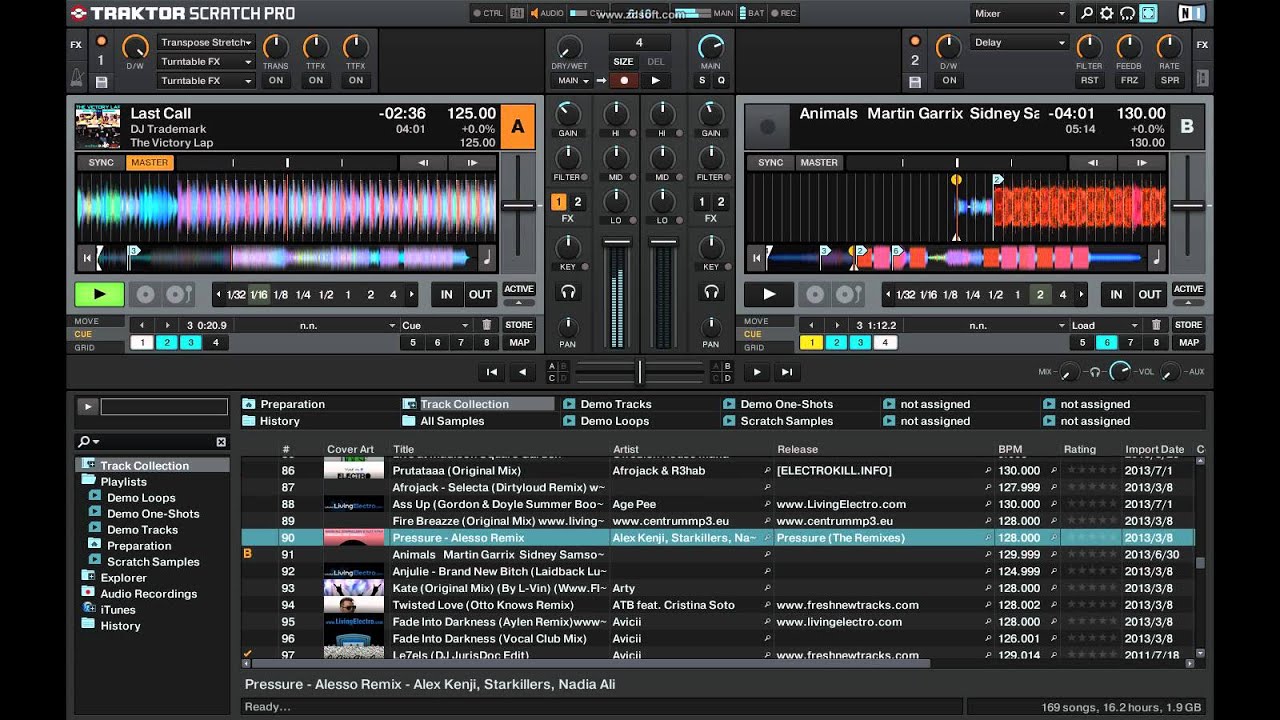Open the Mixer layout dropdown
Screen dimensions: 1280x720
click(1020, 13)
